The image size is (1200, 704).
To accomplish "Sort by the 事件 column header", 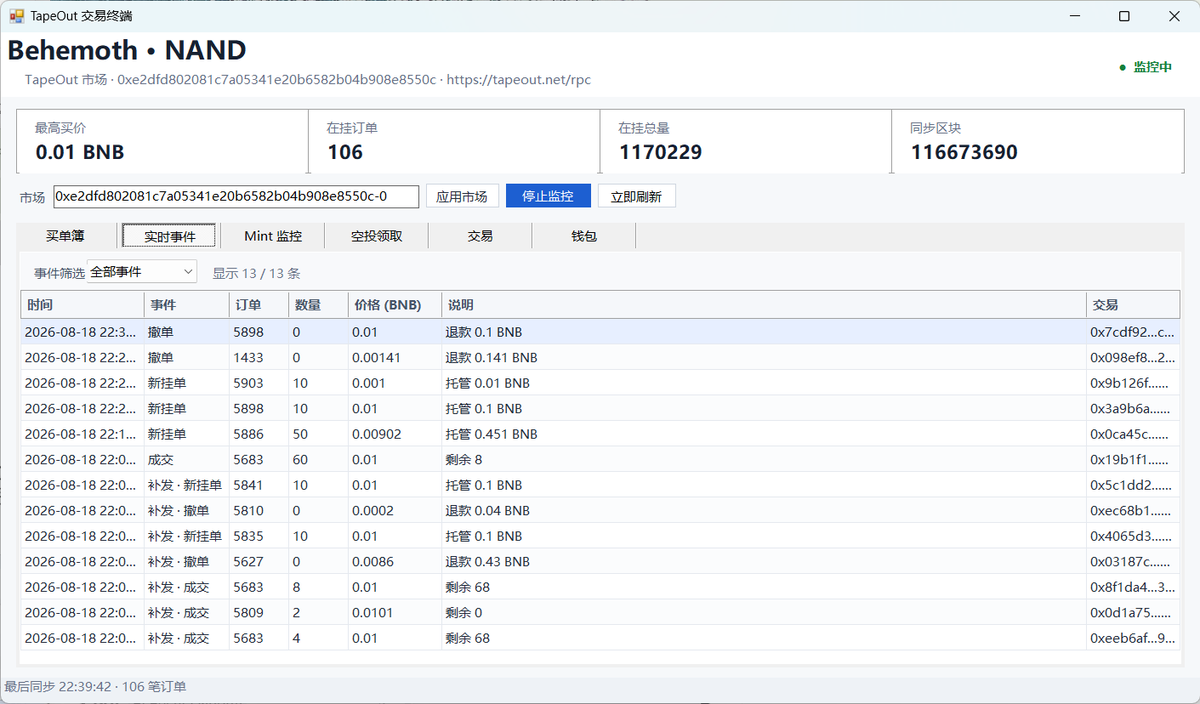I will [x=187, y=305].
